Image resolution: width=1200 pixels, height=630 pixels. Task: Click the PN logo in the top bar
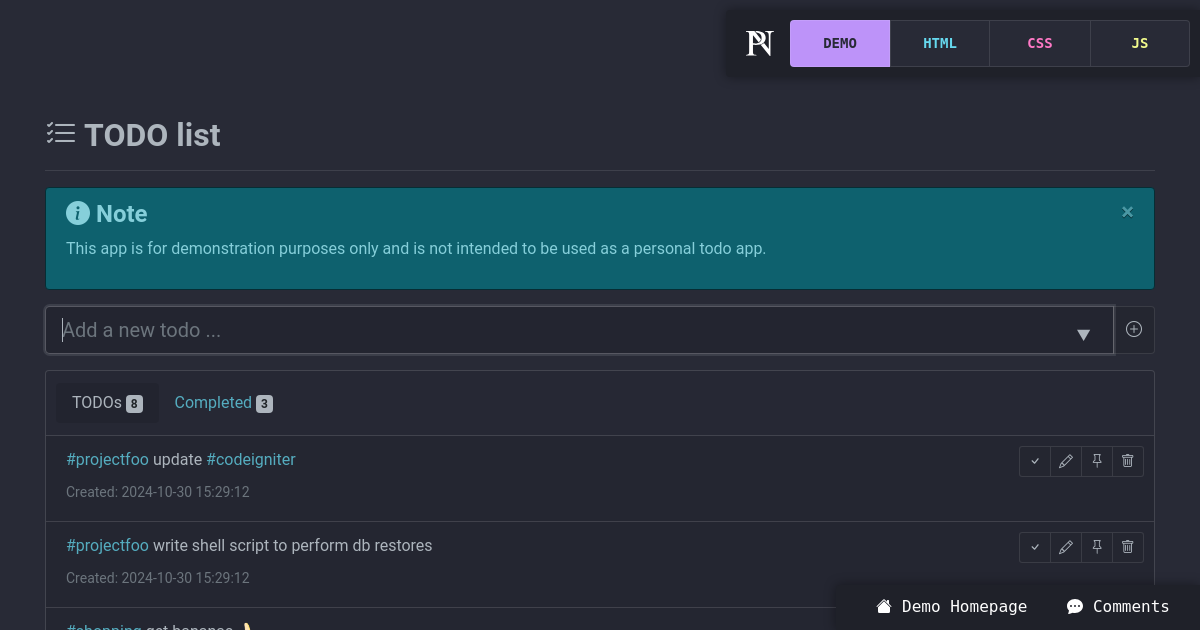[x=758, y=43]
